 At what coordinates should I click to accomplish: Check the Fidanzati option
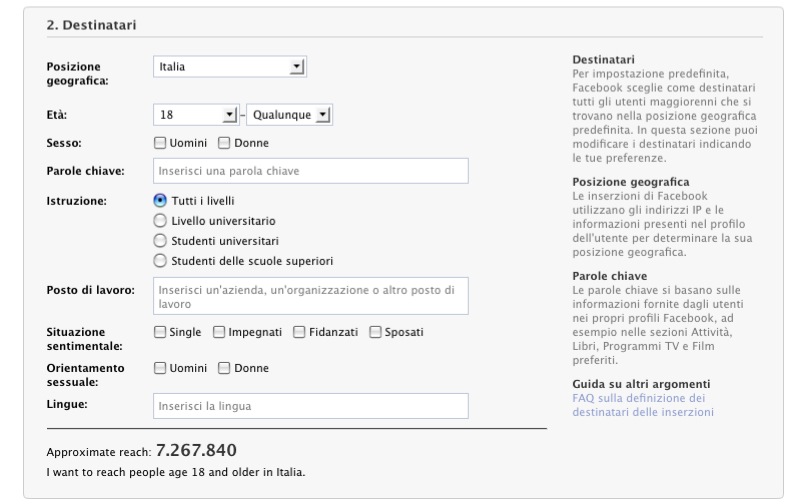(299, 332)
